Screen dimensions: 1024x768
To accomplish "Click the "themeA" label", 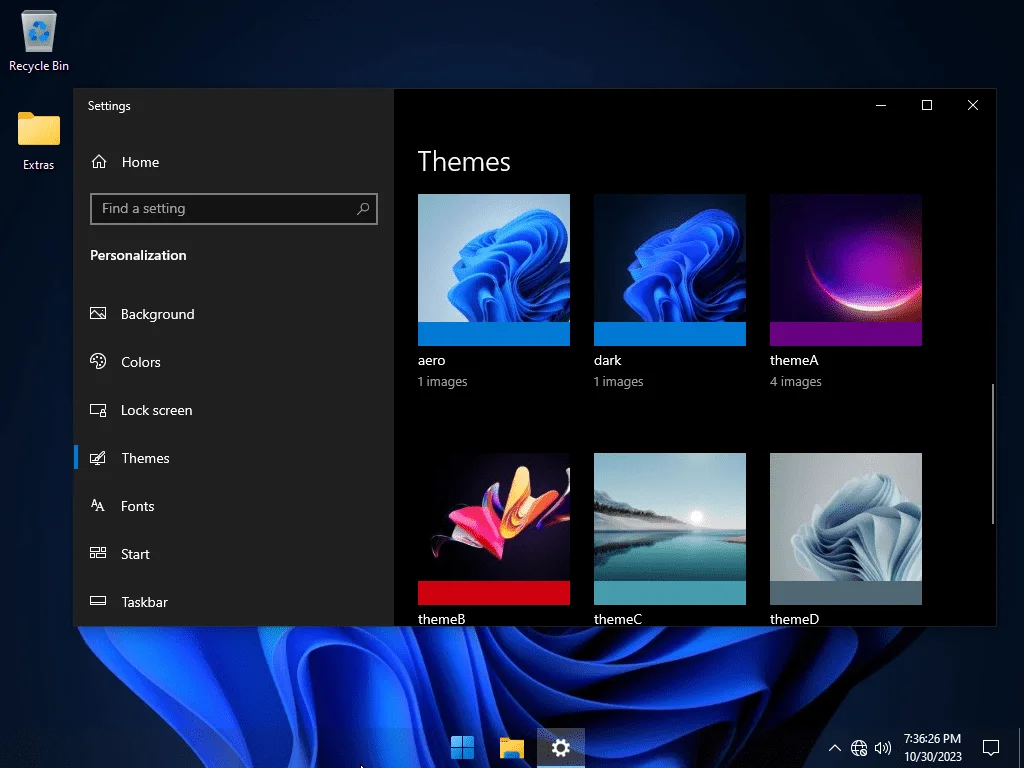I will pos(794,360).
